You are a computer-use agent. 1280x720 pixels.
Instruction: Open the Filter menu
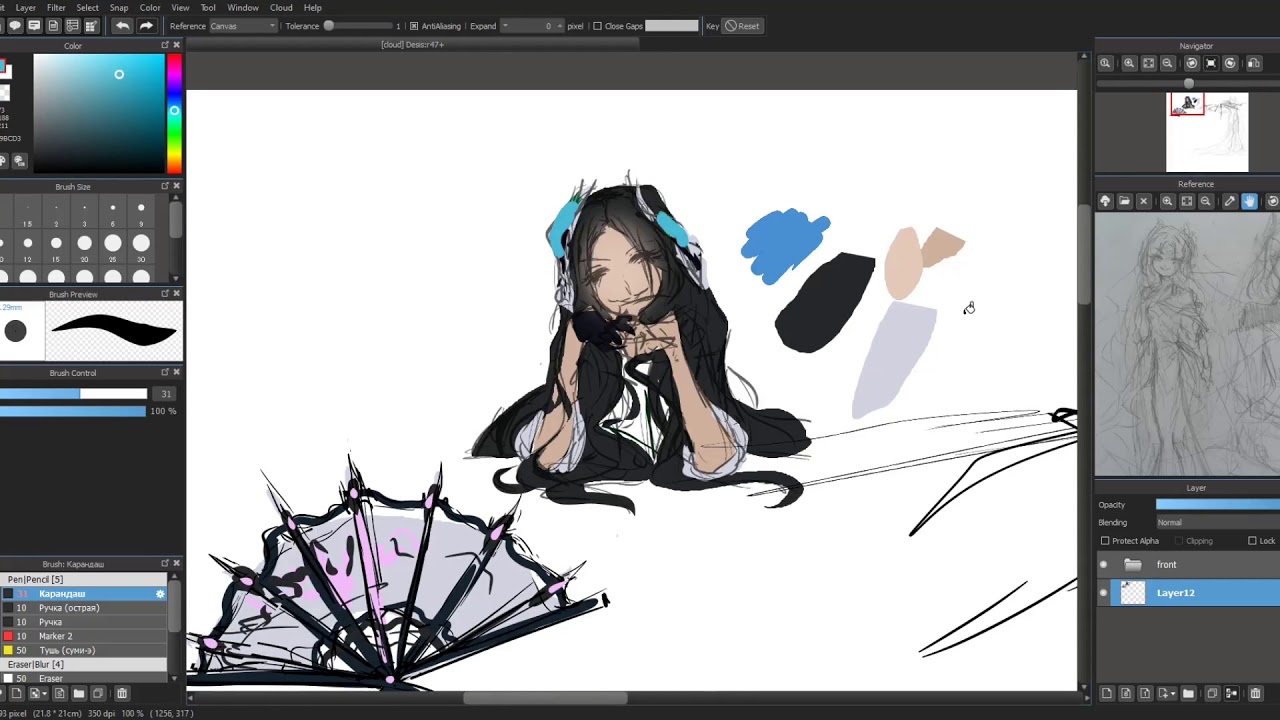pos(56,7)
